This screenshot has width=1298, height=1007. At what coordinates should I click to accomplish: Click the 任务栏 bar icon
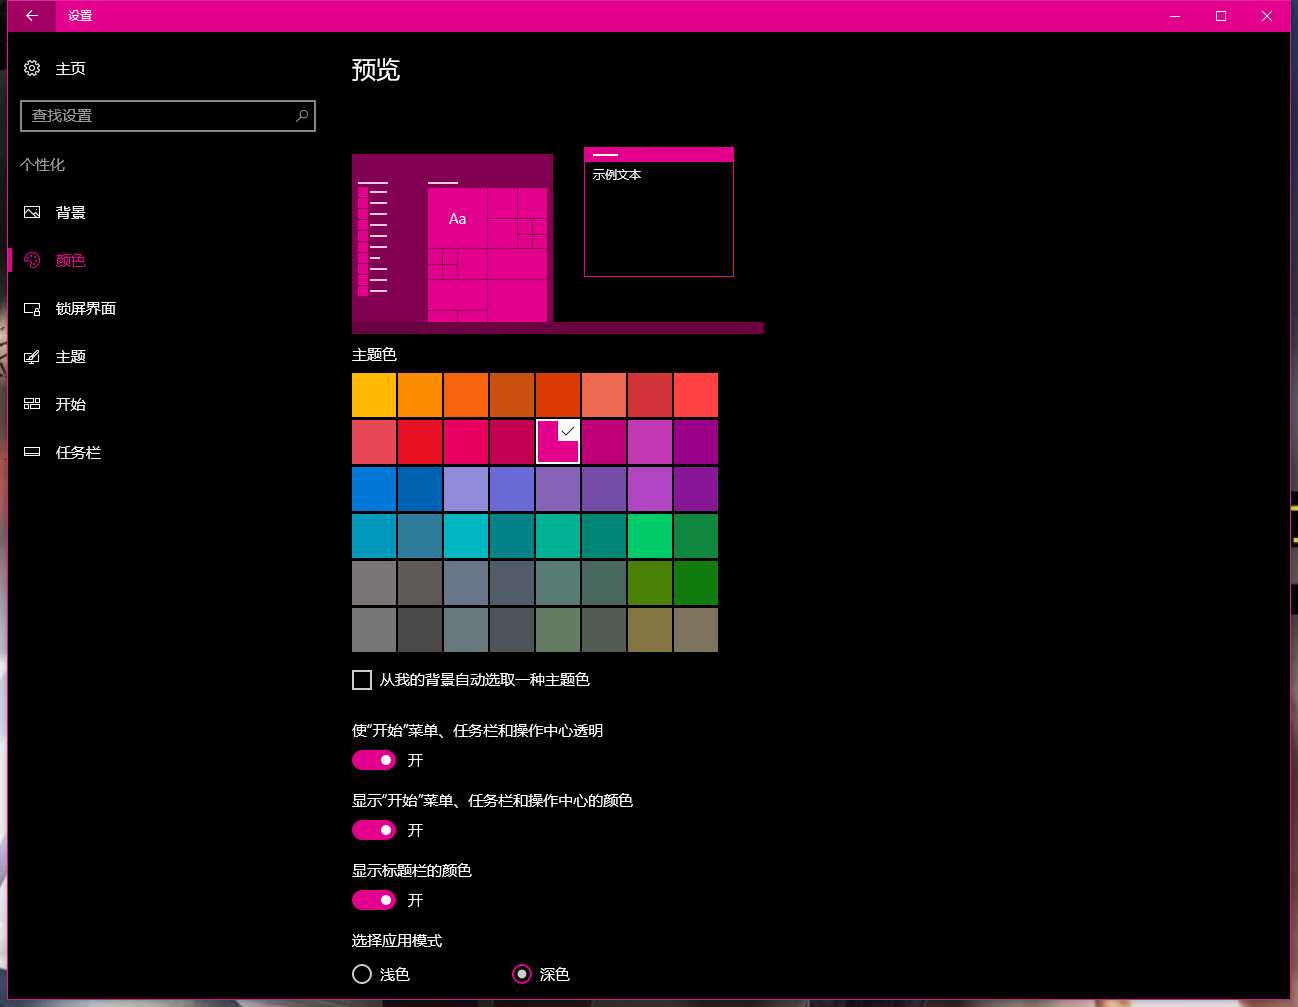32,452
